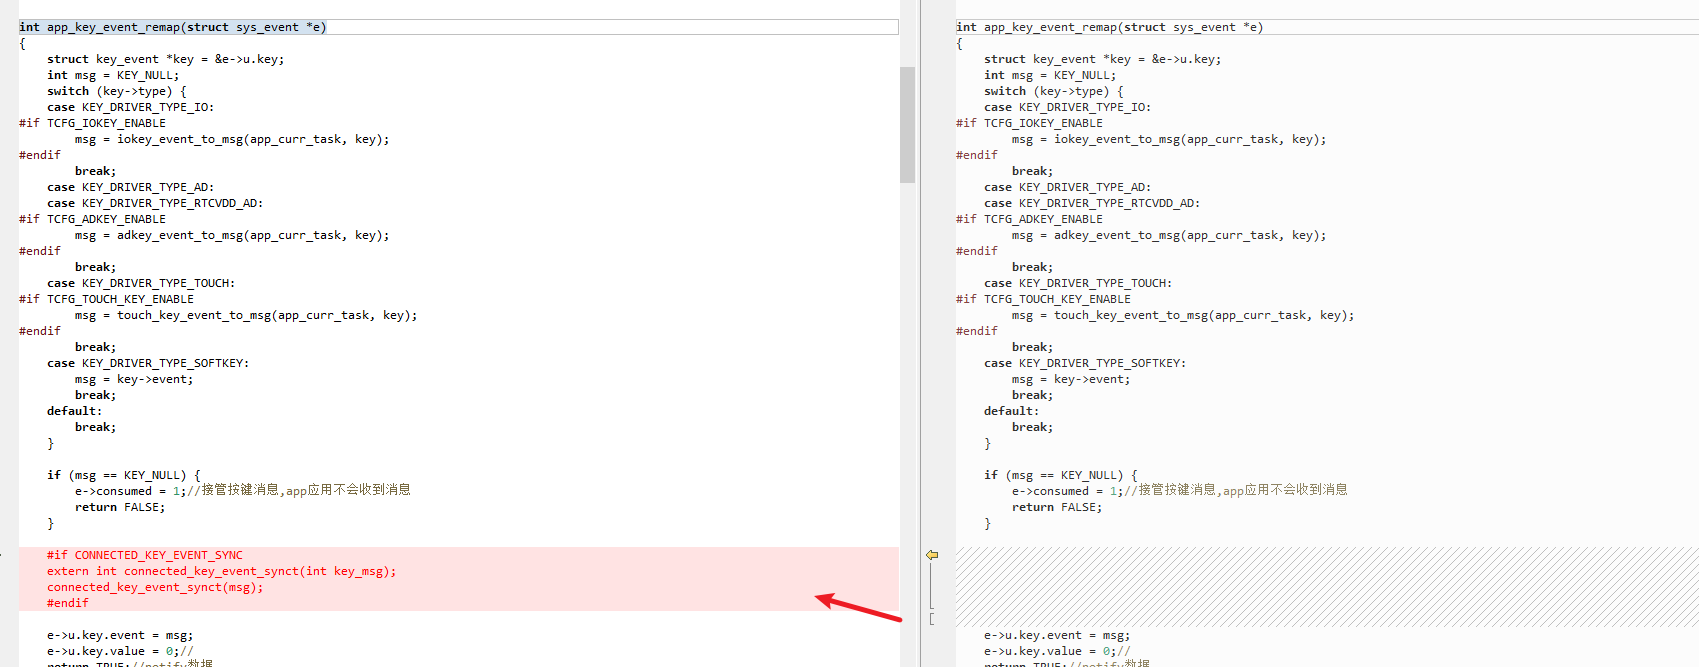Click '#endif' inside the red highlighted block
Image resolution: width=1699 pixels, height=667 pixels.
(68, 603)
